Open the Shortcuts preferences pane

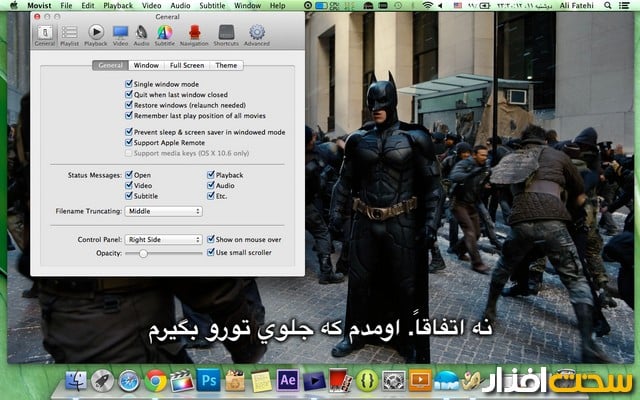pyautogui.click(x=226, y=36)
